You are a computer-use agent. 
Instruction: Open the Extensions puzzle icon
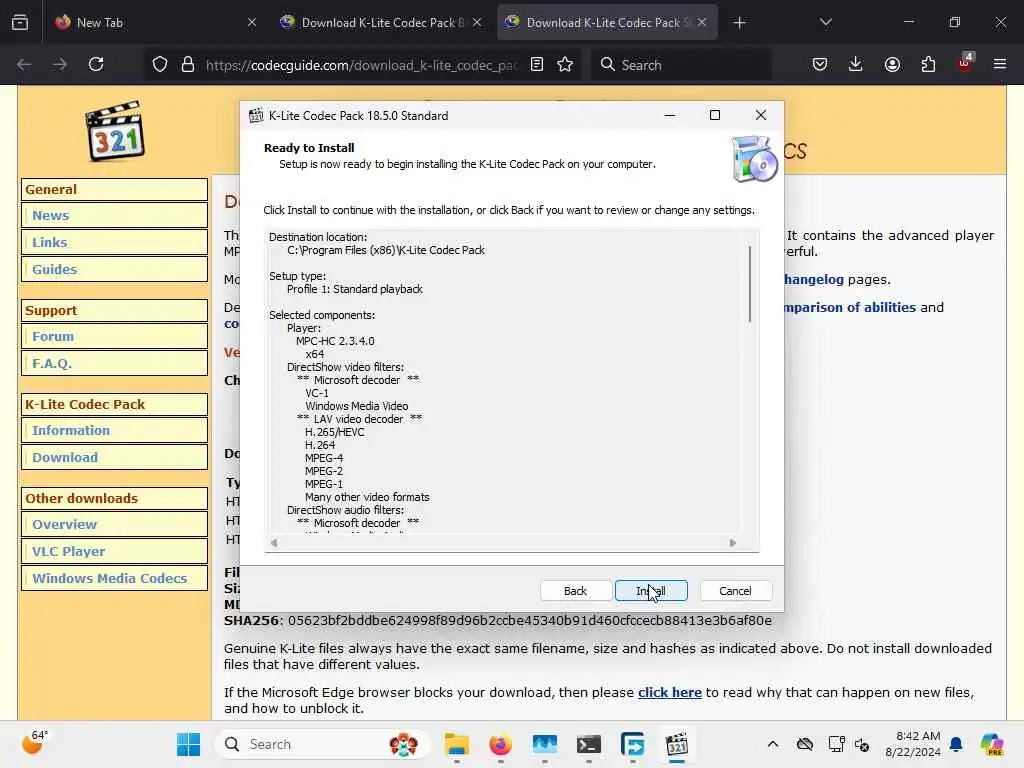click(928, 64)
